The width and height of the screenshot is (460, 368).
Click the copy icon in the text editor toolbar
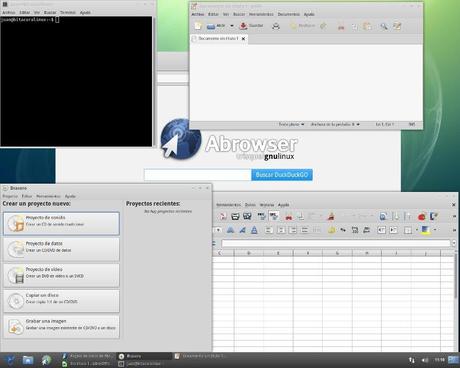355,26
